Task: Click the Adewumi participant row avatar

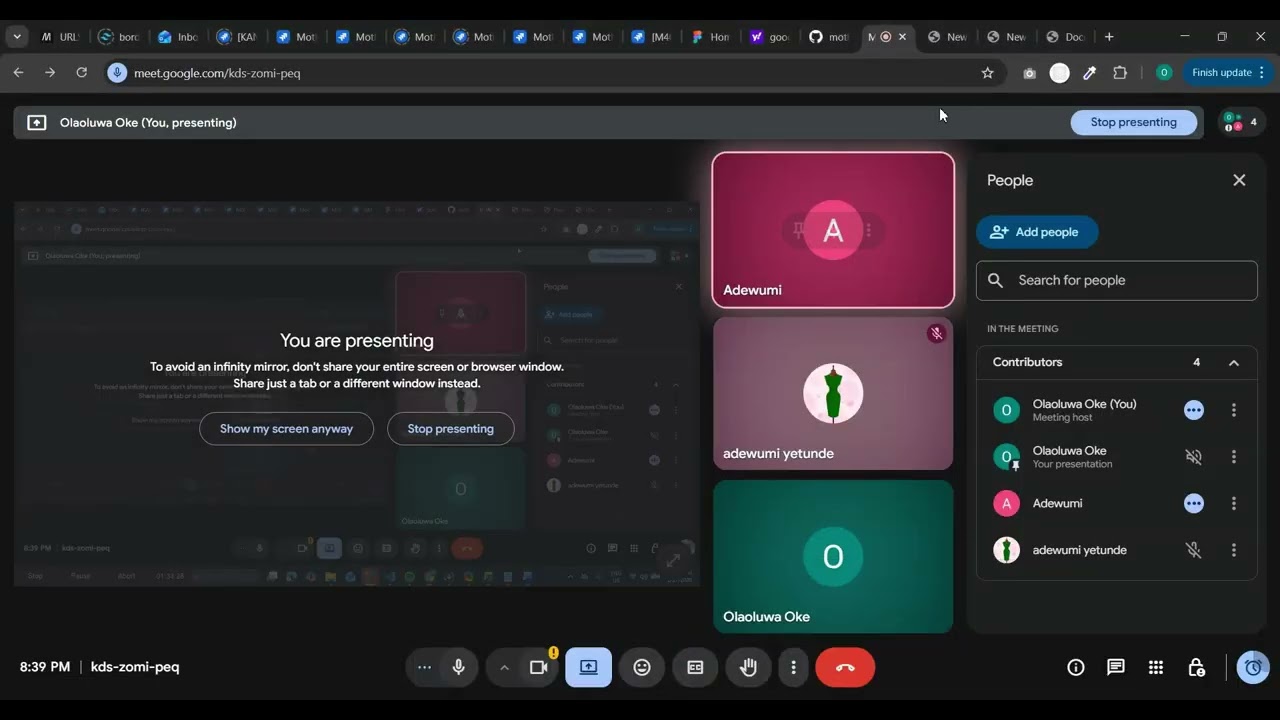Action: 1006,503
